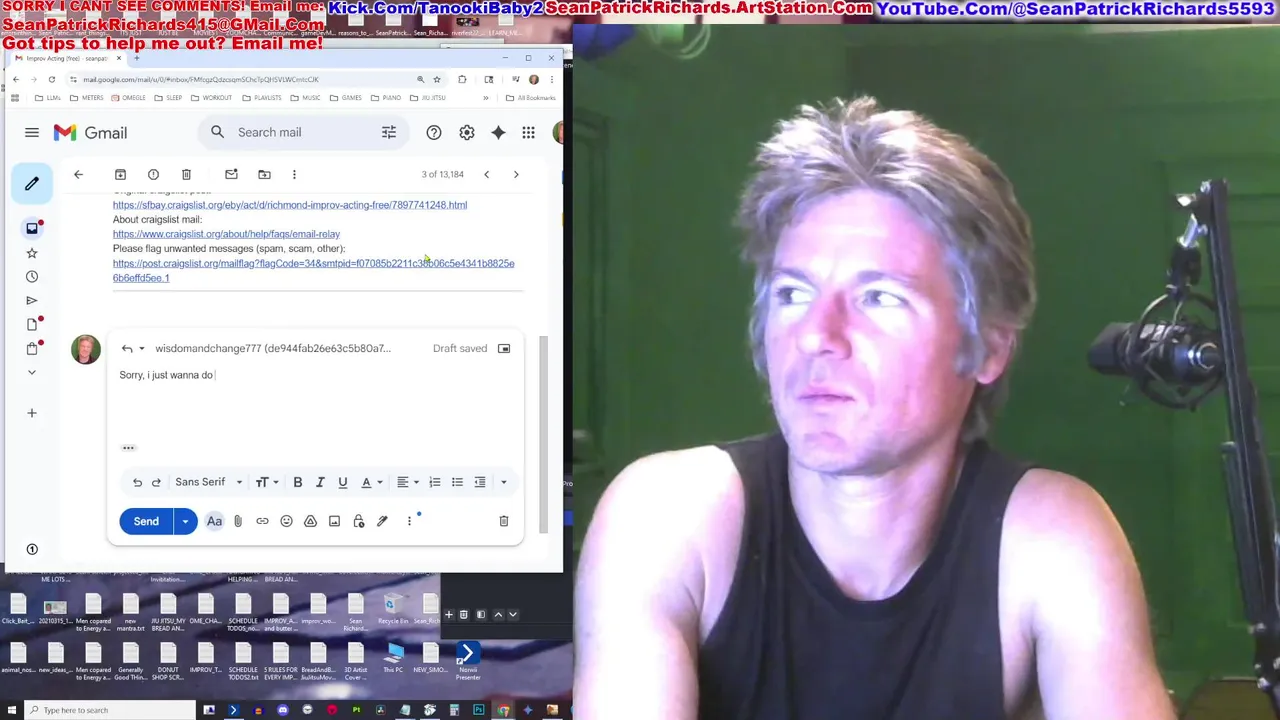Viewport: 1280px width, 720px height.
Task: Toggle italic formatting
Action: (x=320, y=482)
